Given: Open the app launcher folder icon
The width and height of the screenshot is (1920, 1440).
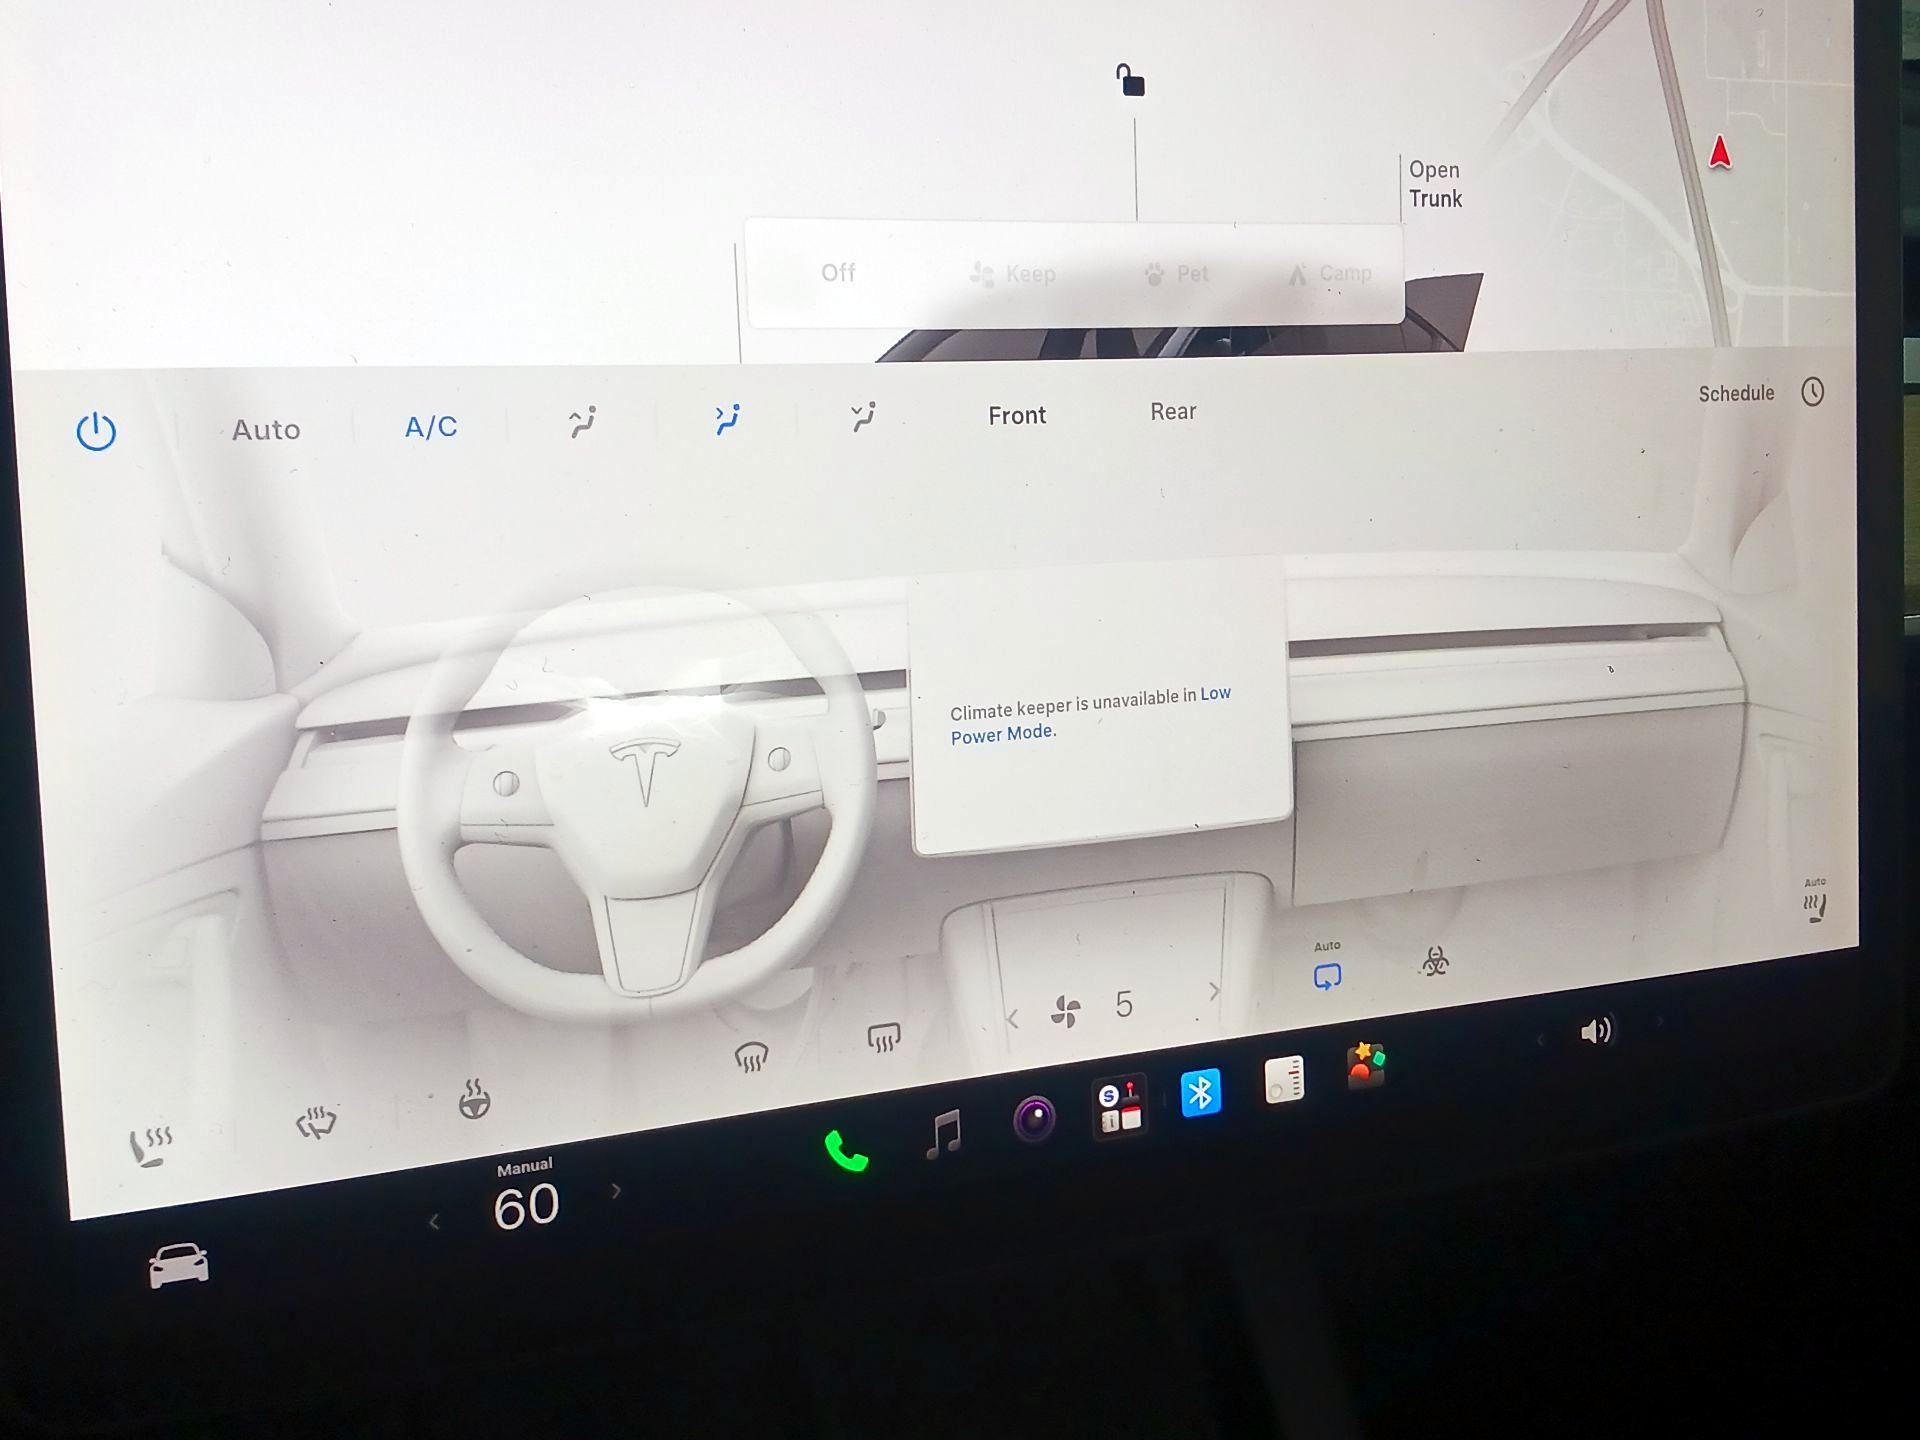Looking at the screenshot, I should pyautogui.click(x=1119, y=1106).
